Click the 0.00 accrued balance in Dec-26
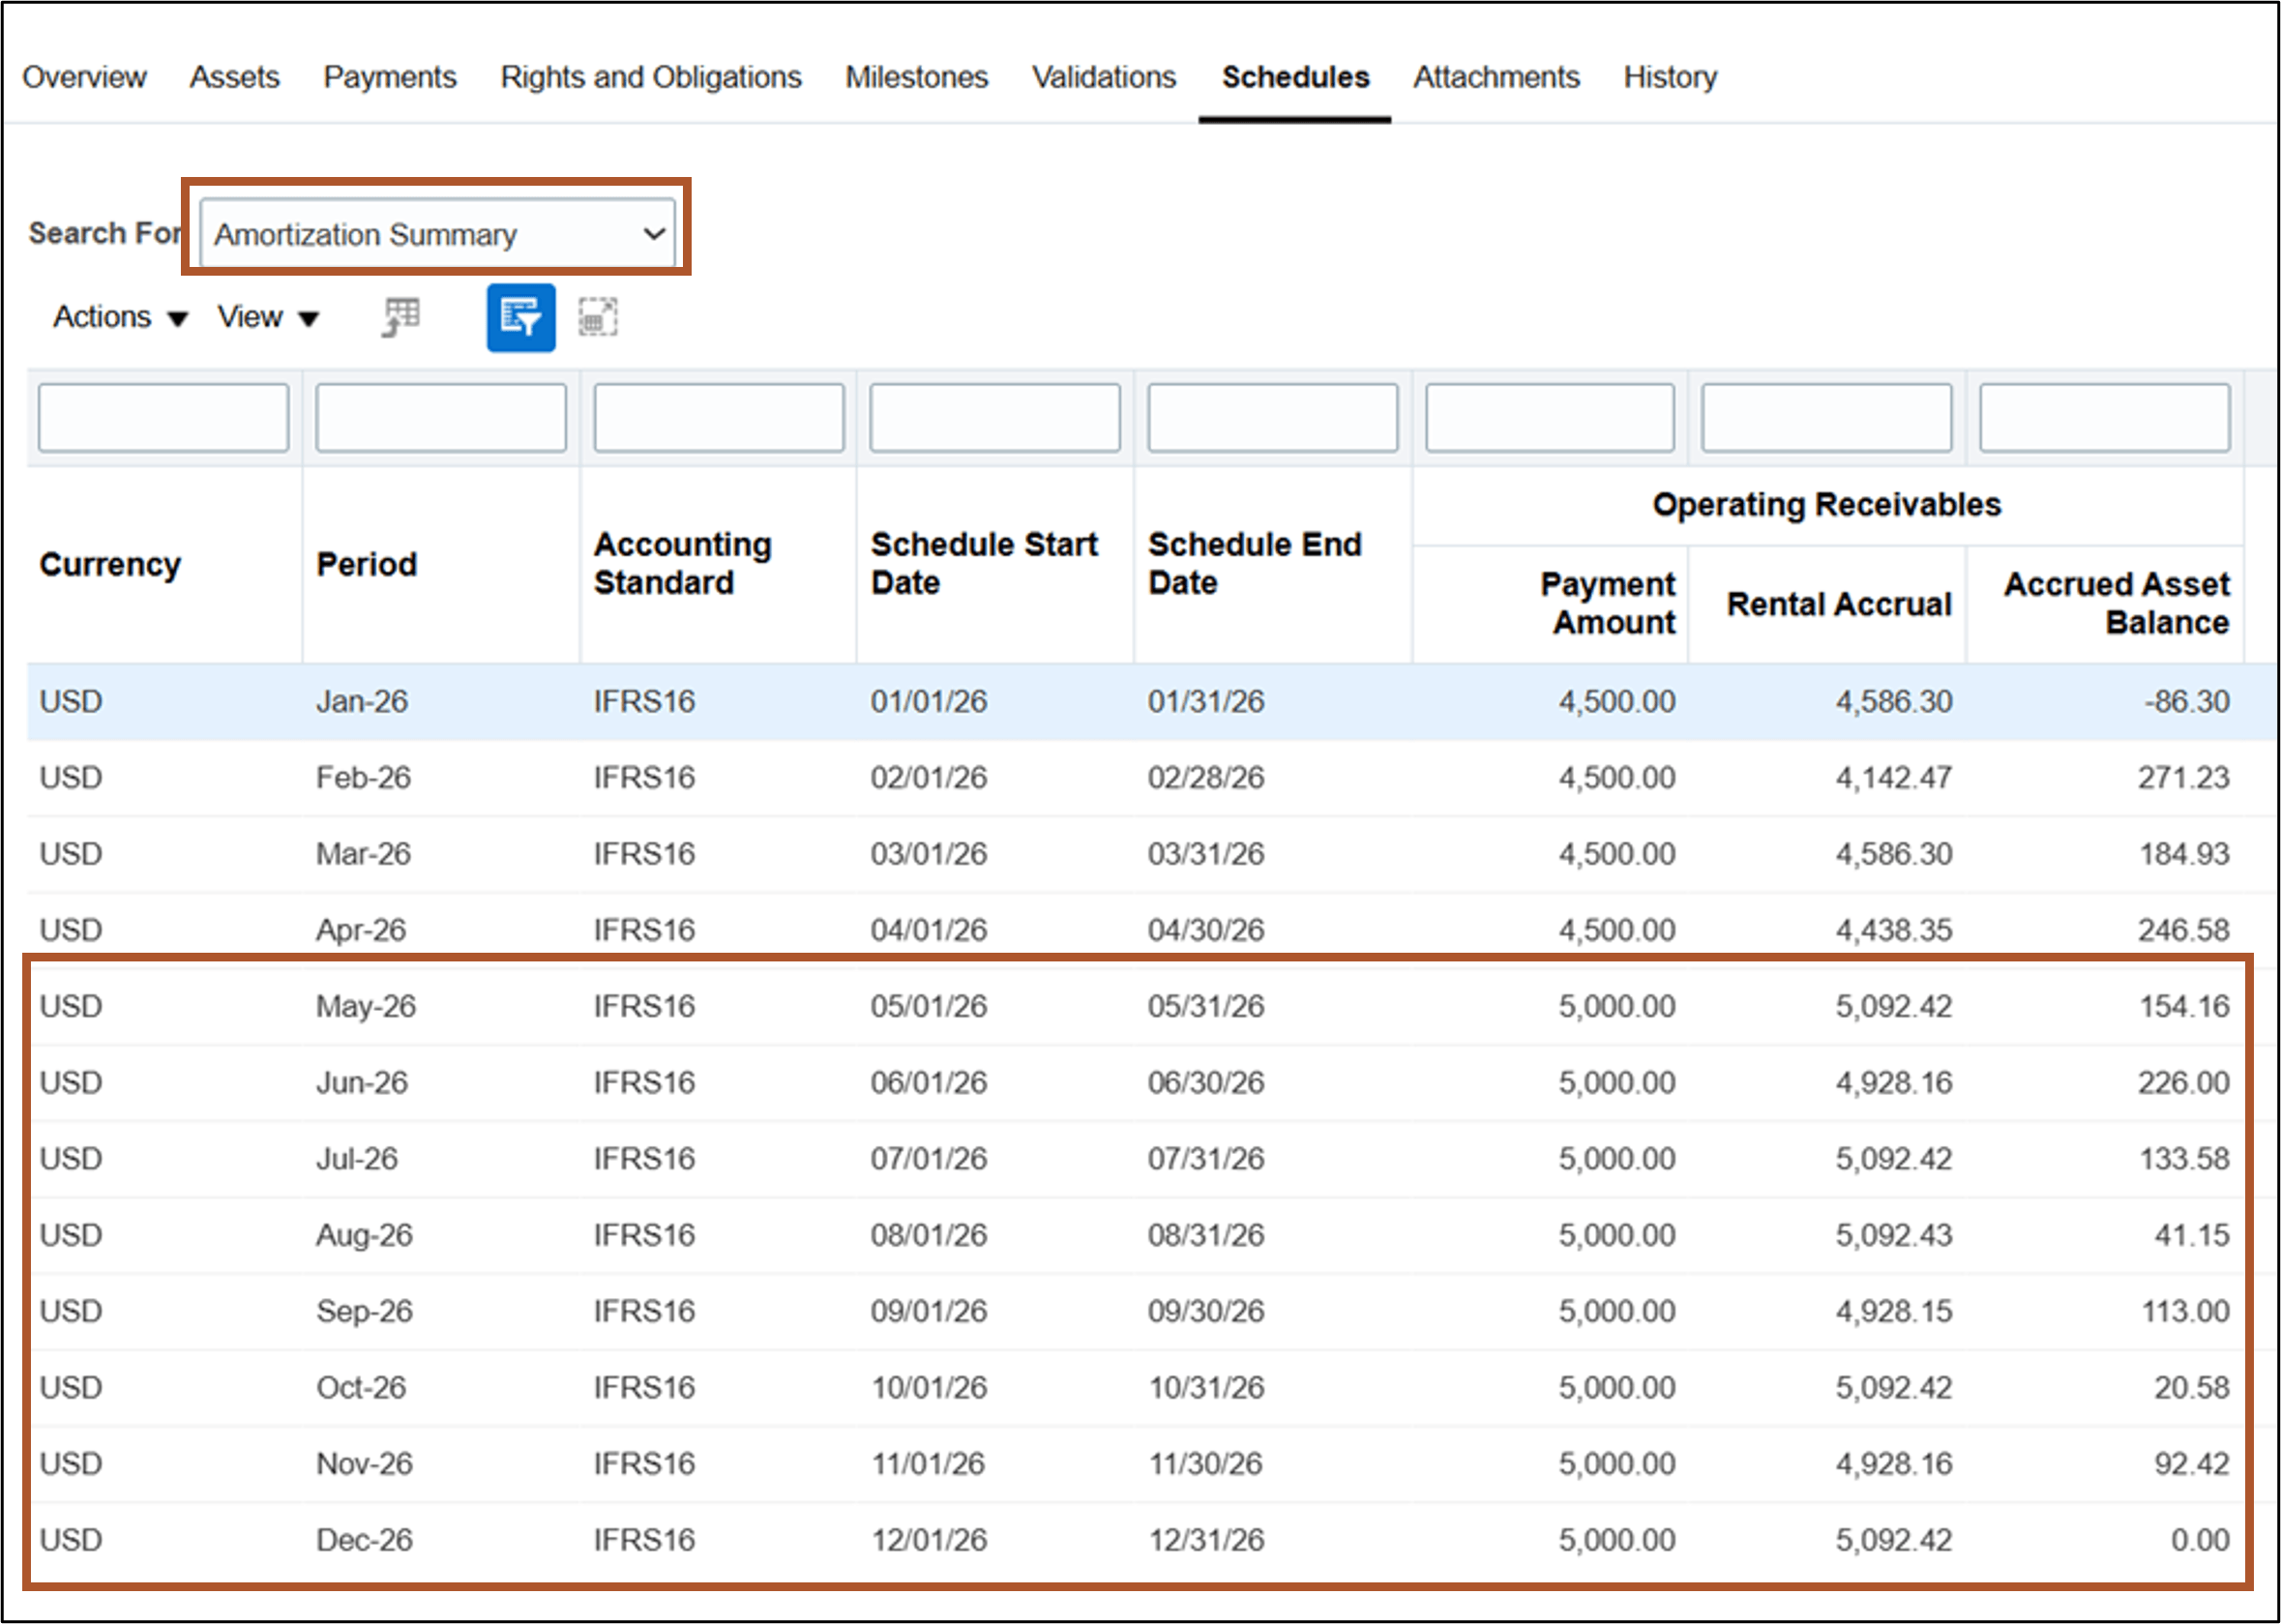 click(2200, 1540)
